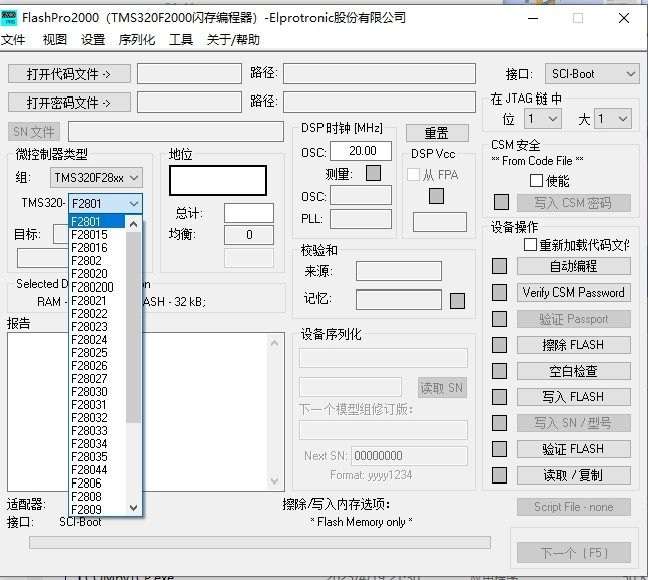Click the 重置 button

point(437,133)
